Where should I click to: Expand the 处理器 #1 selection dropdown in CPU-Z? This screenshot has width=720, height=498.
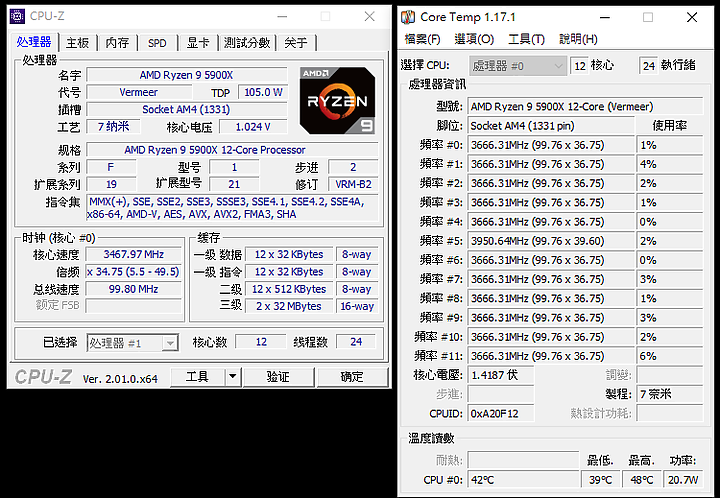[132, 343]
